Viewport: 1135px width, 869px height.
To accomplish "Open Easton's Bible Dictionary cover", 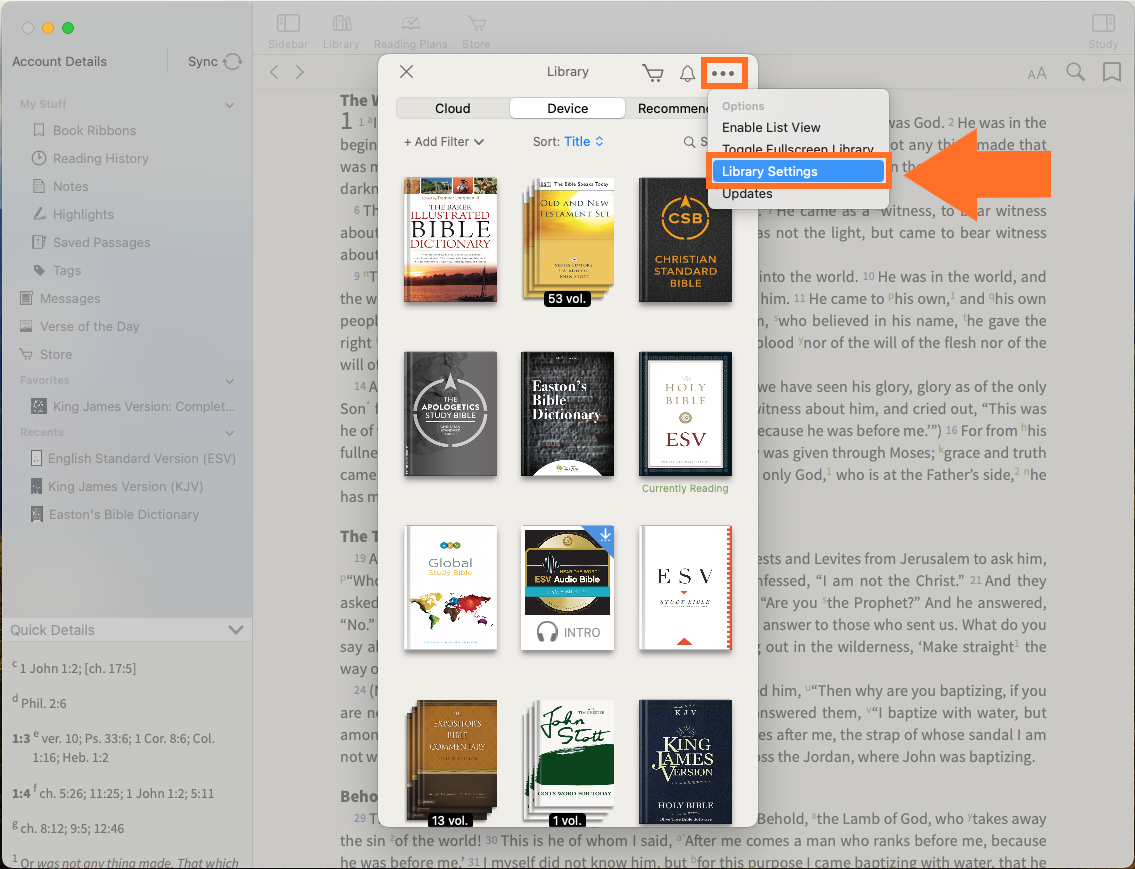I will tap(568, 414).
